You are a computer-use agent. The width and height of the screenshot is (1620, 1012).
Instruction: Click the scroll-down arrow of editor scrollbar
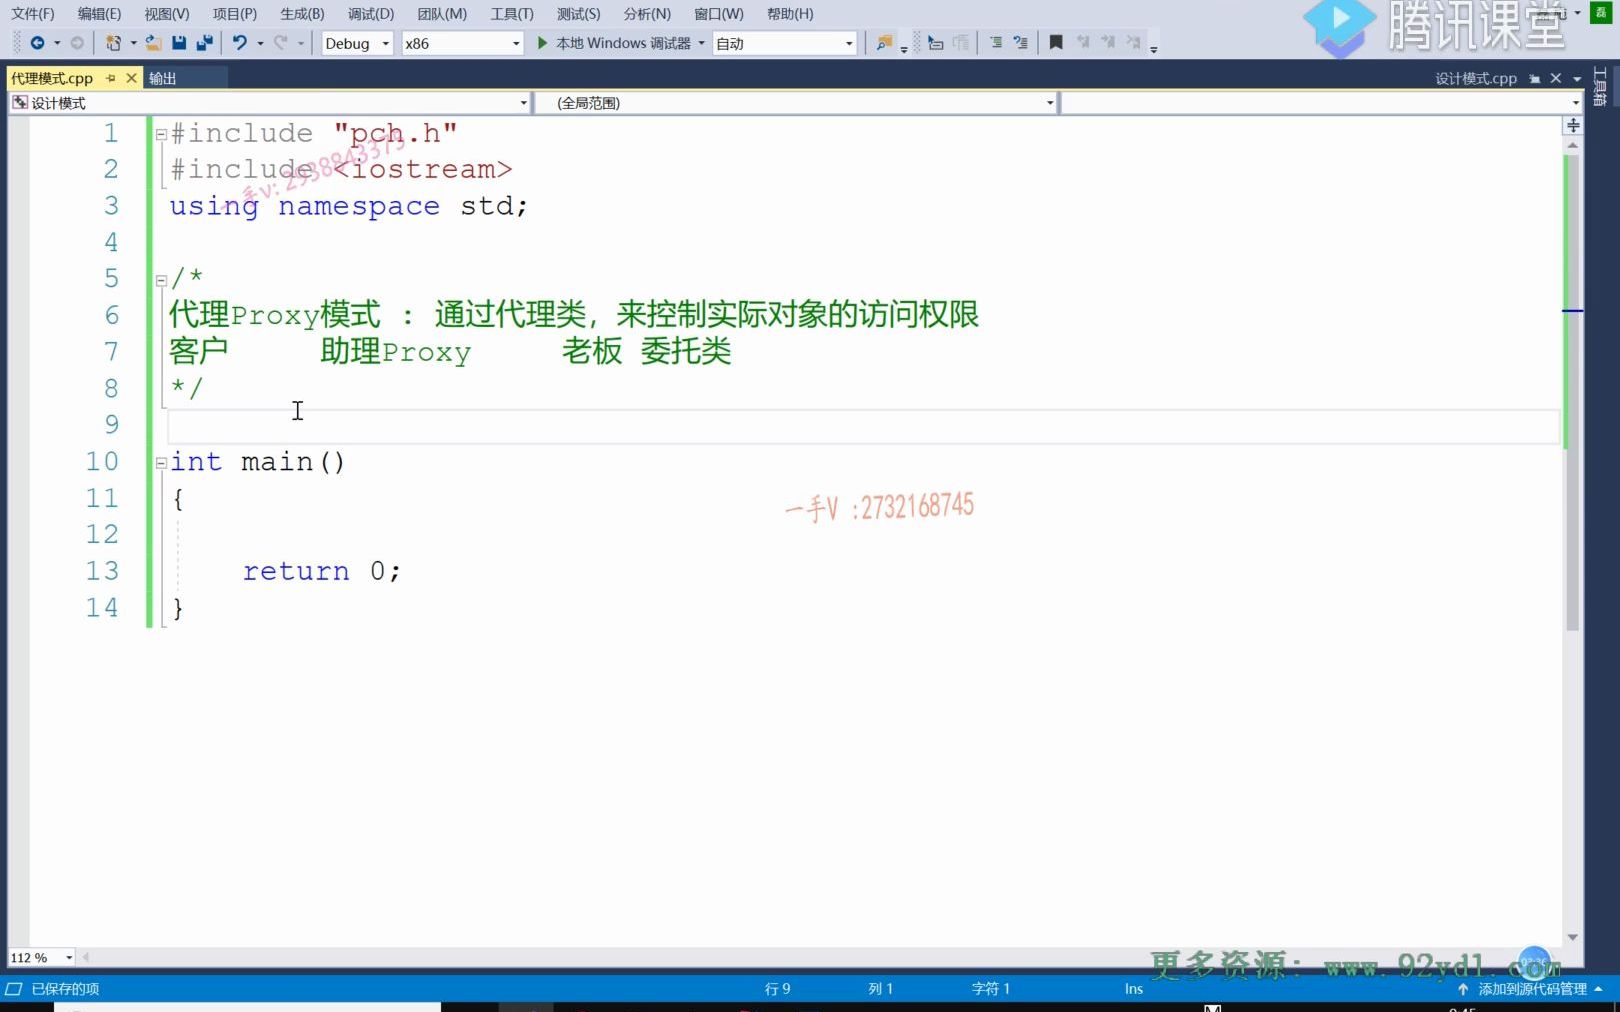[1572, 937]
